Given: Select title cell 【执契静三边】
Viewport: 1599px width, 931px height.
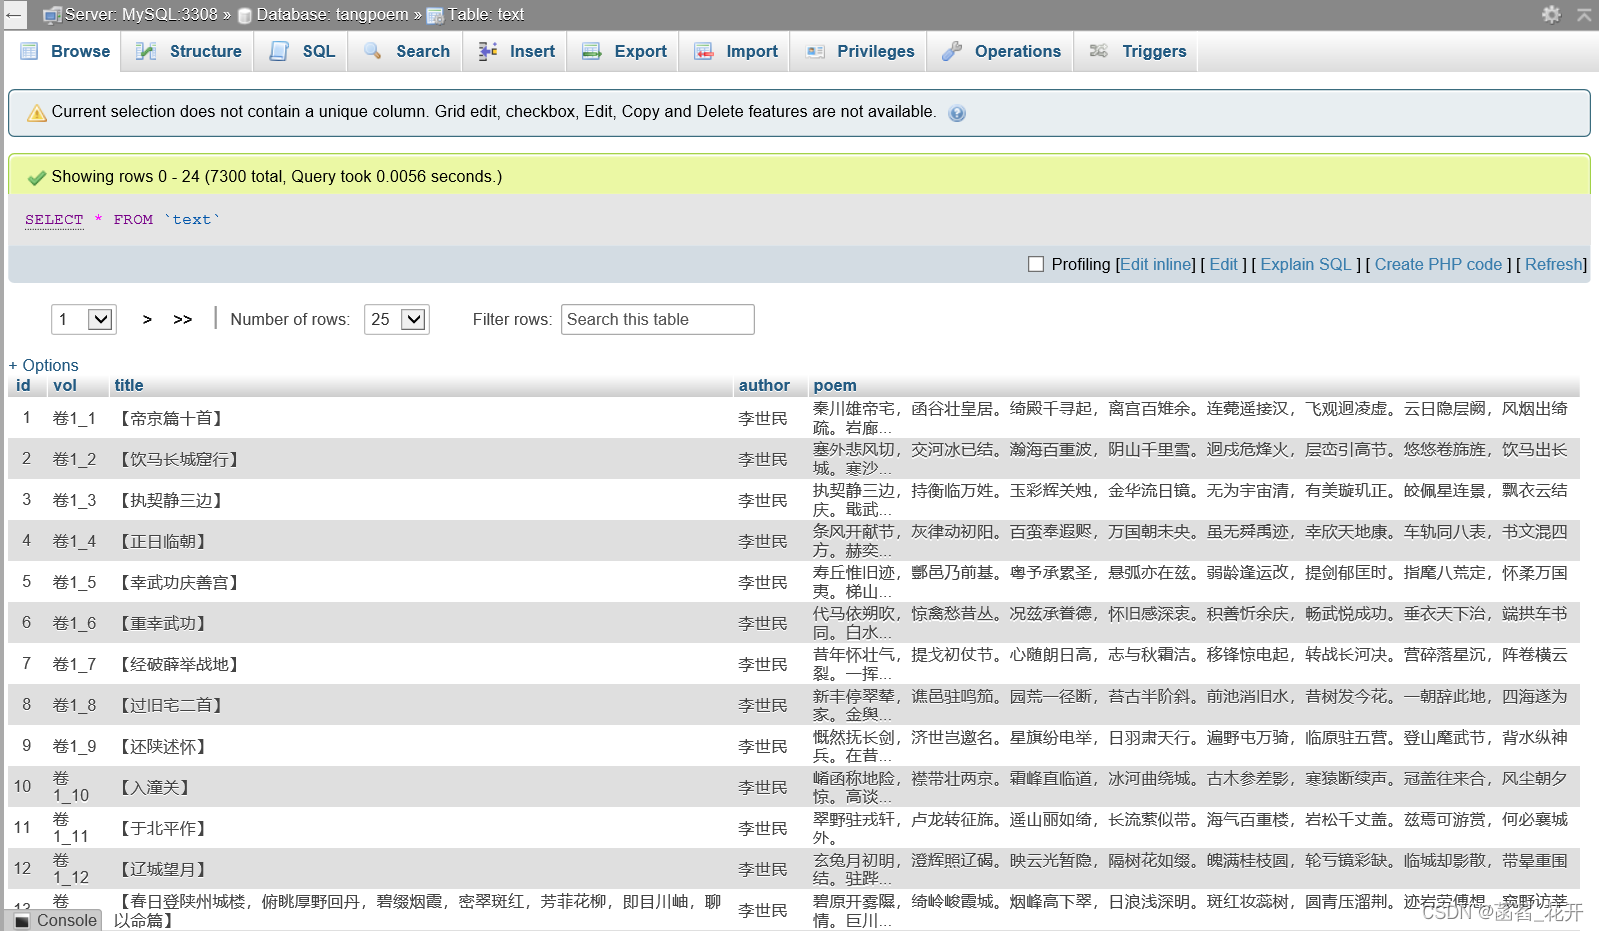Looking at the screenshot, I should [x=170, y=500].
